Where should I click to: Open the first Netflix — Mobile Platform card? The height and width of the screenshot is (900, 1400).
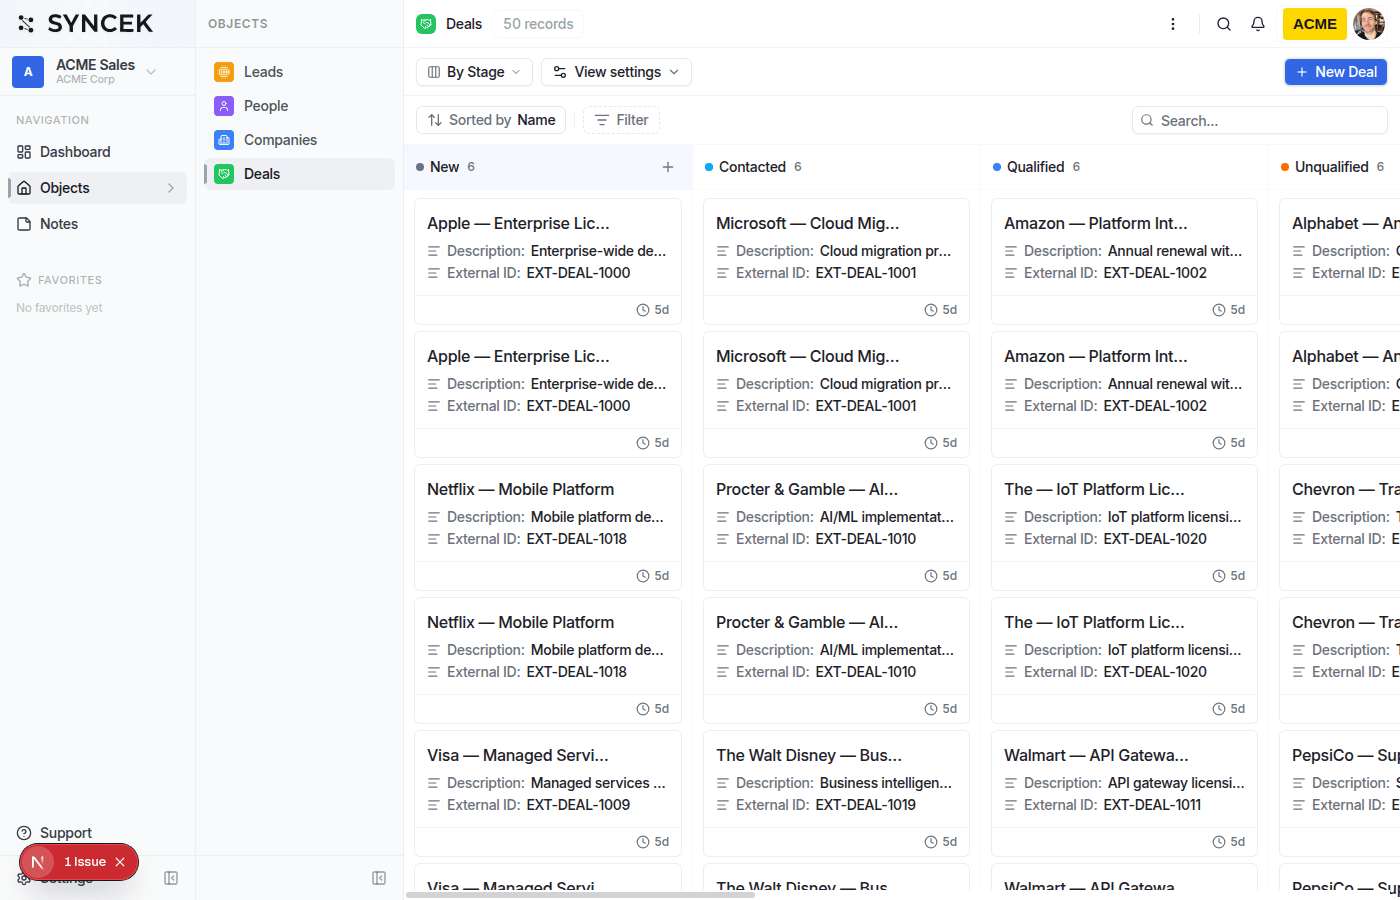tap(548, 527)
